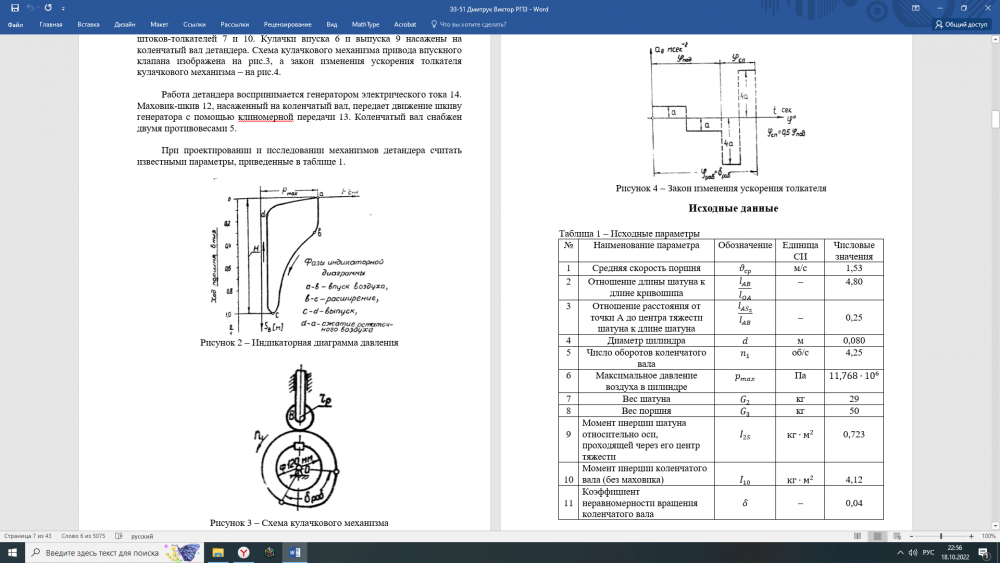Viewport: 1000px width, 563px height.
Task: Click the Word icon on the taskbar
Action: pos(295,553)
